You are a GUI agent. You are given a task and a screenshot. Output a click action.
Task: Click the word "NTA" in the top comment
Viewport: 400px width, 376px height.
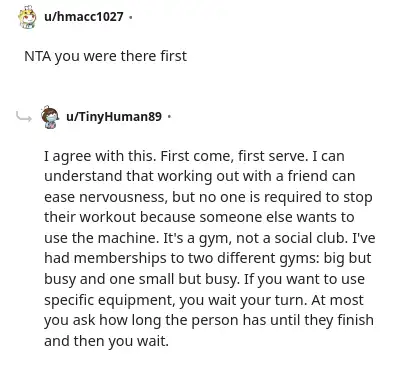(38, 56)
